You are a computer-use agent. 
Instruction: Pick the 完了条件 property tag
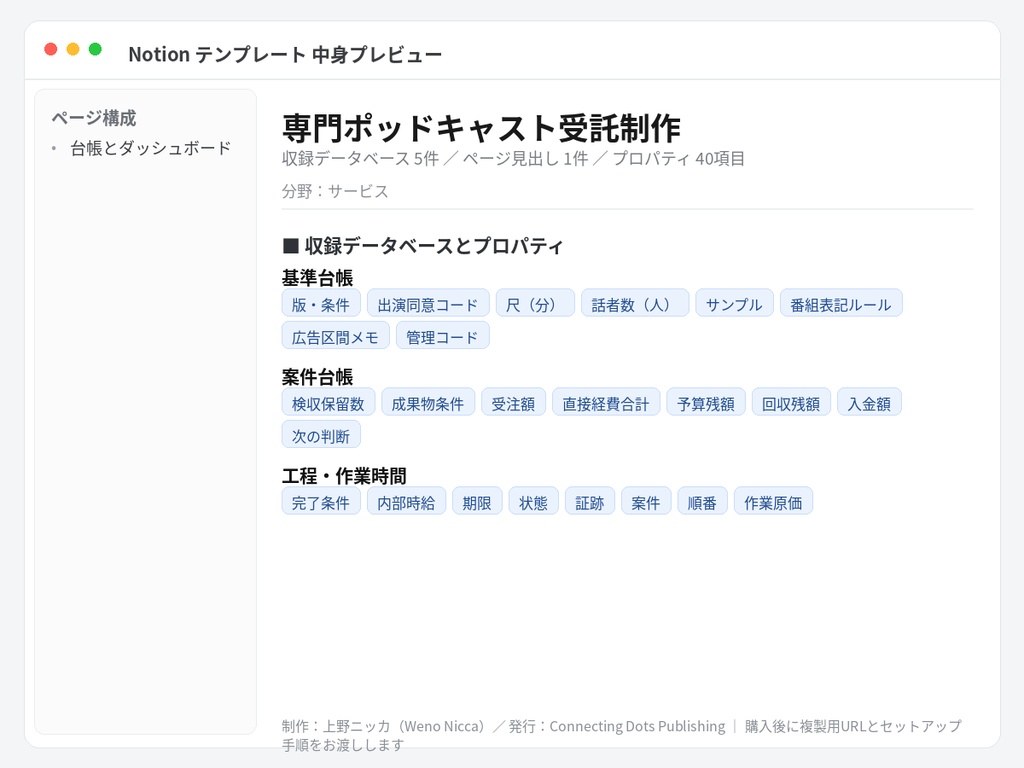click(321, 501)
